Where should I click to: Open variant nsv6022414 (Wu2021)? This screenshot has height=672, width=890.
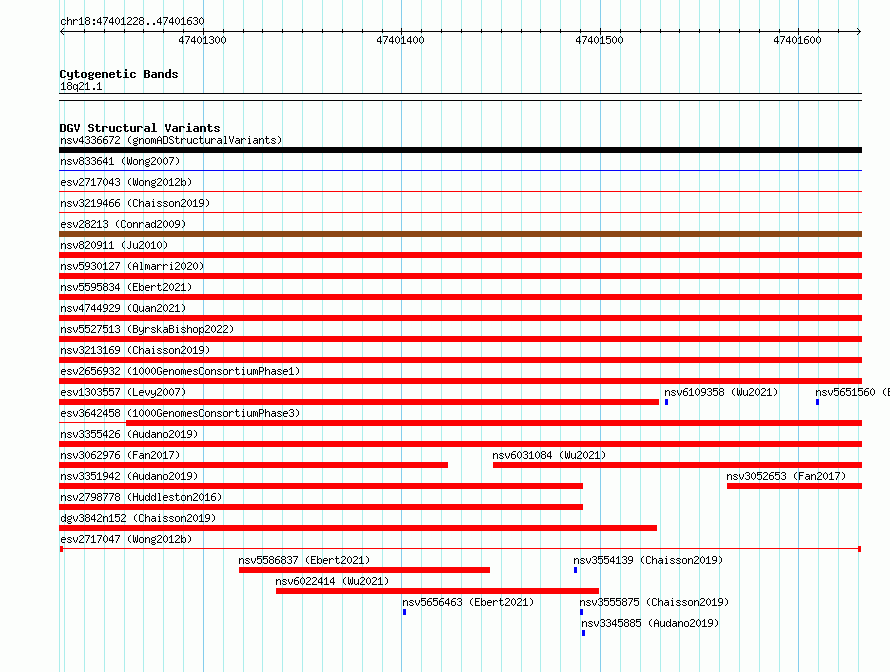click(332, 581)
